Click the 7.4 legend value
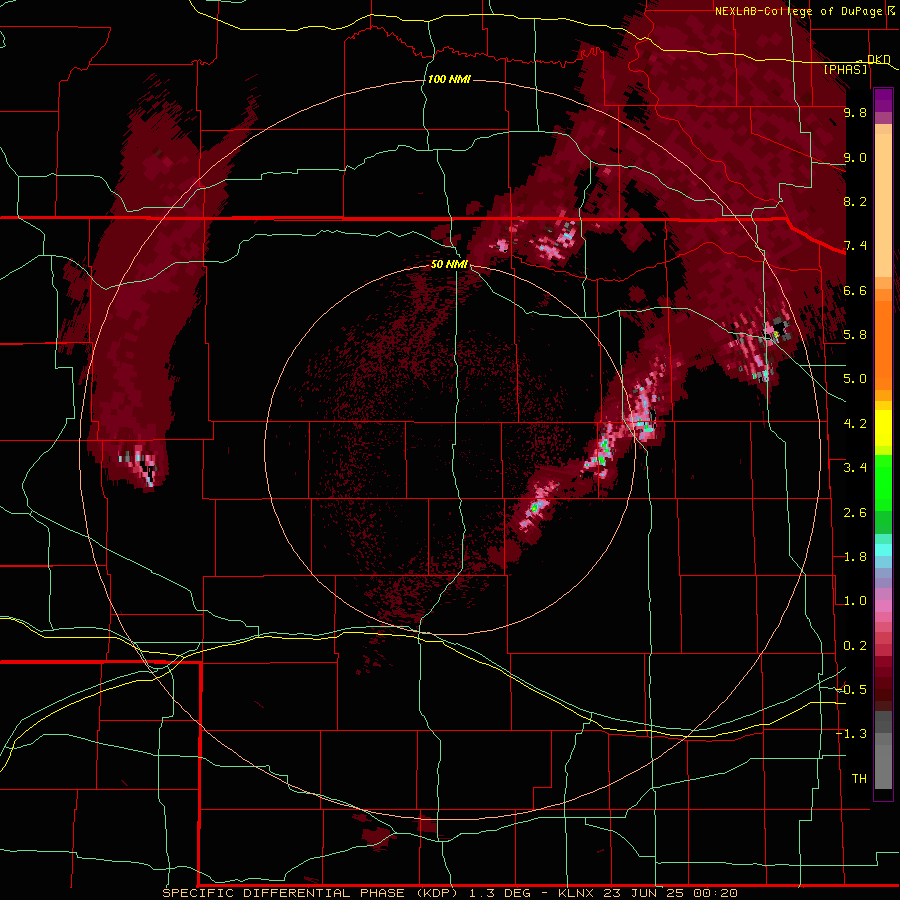Image resolution: width=900 pixels, height=900 pixels. (855, 246)
